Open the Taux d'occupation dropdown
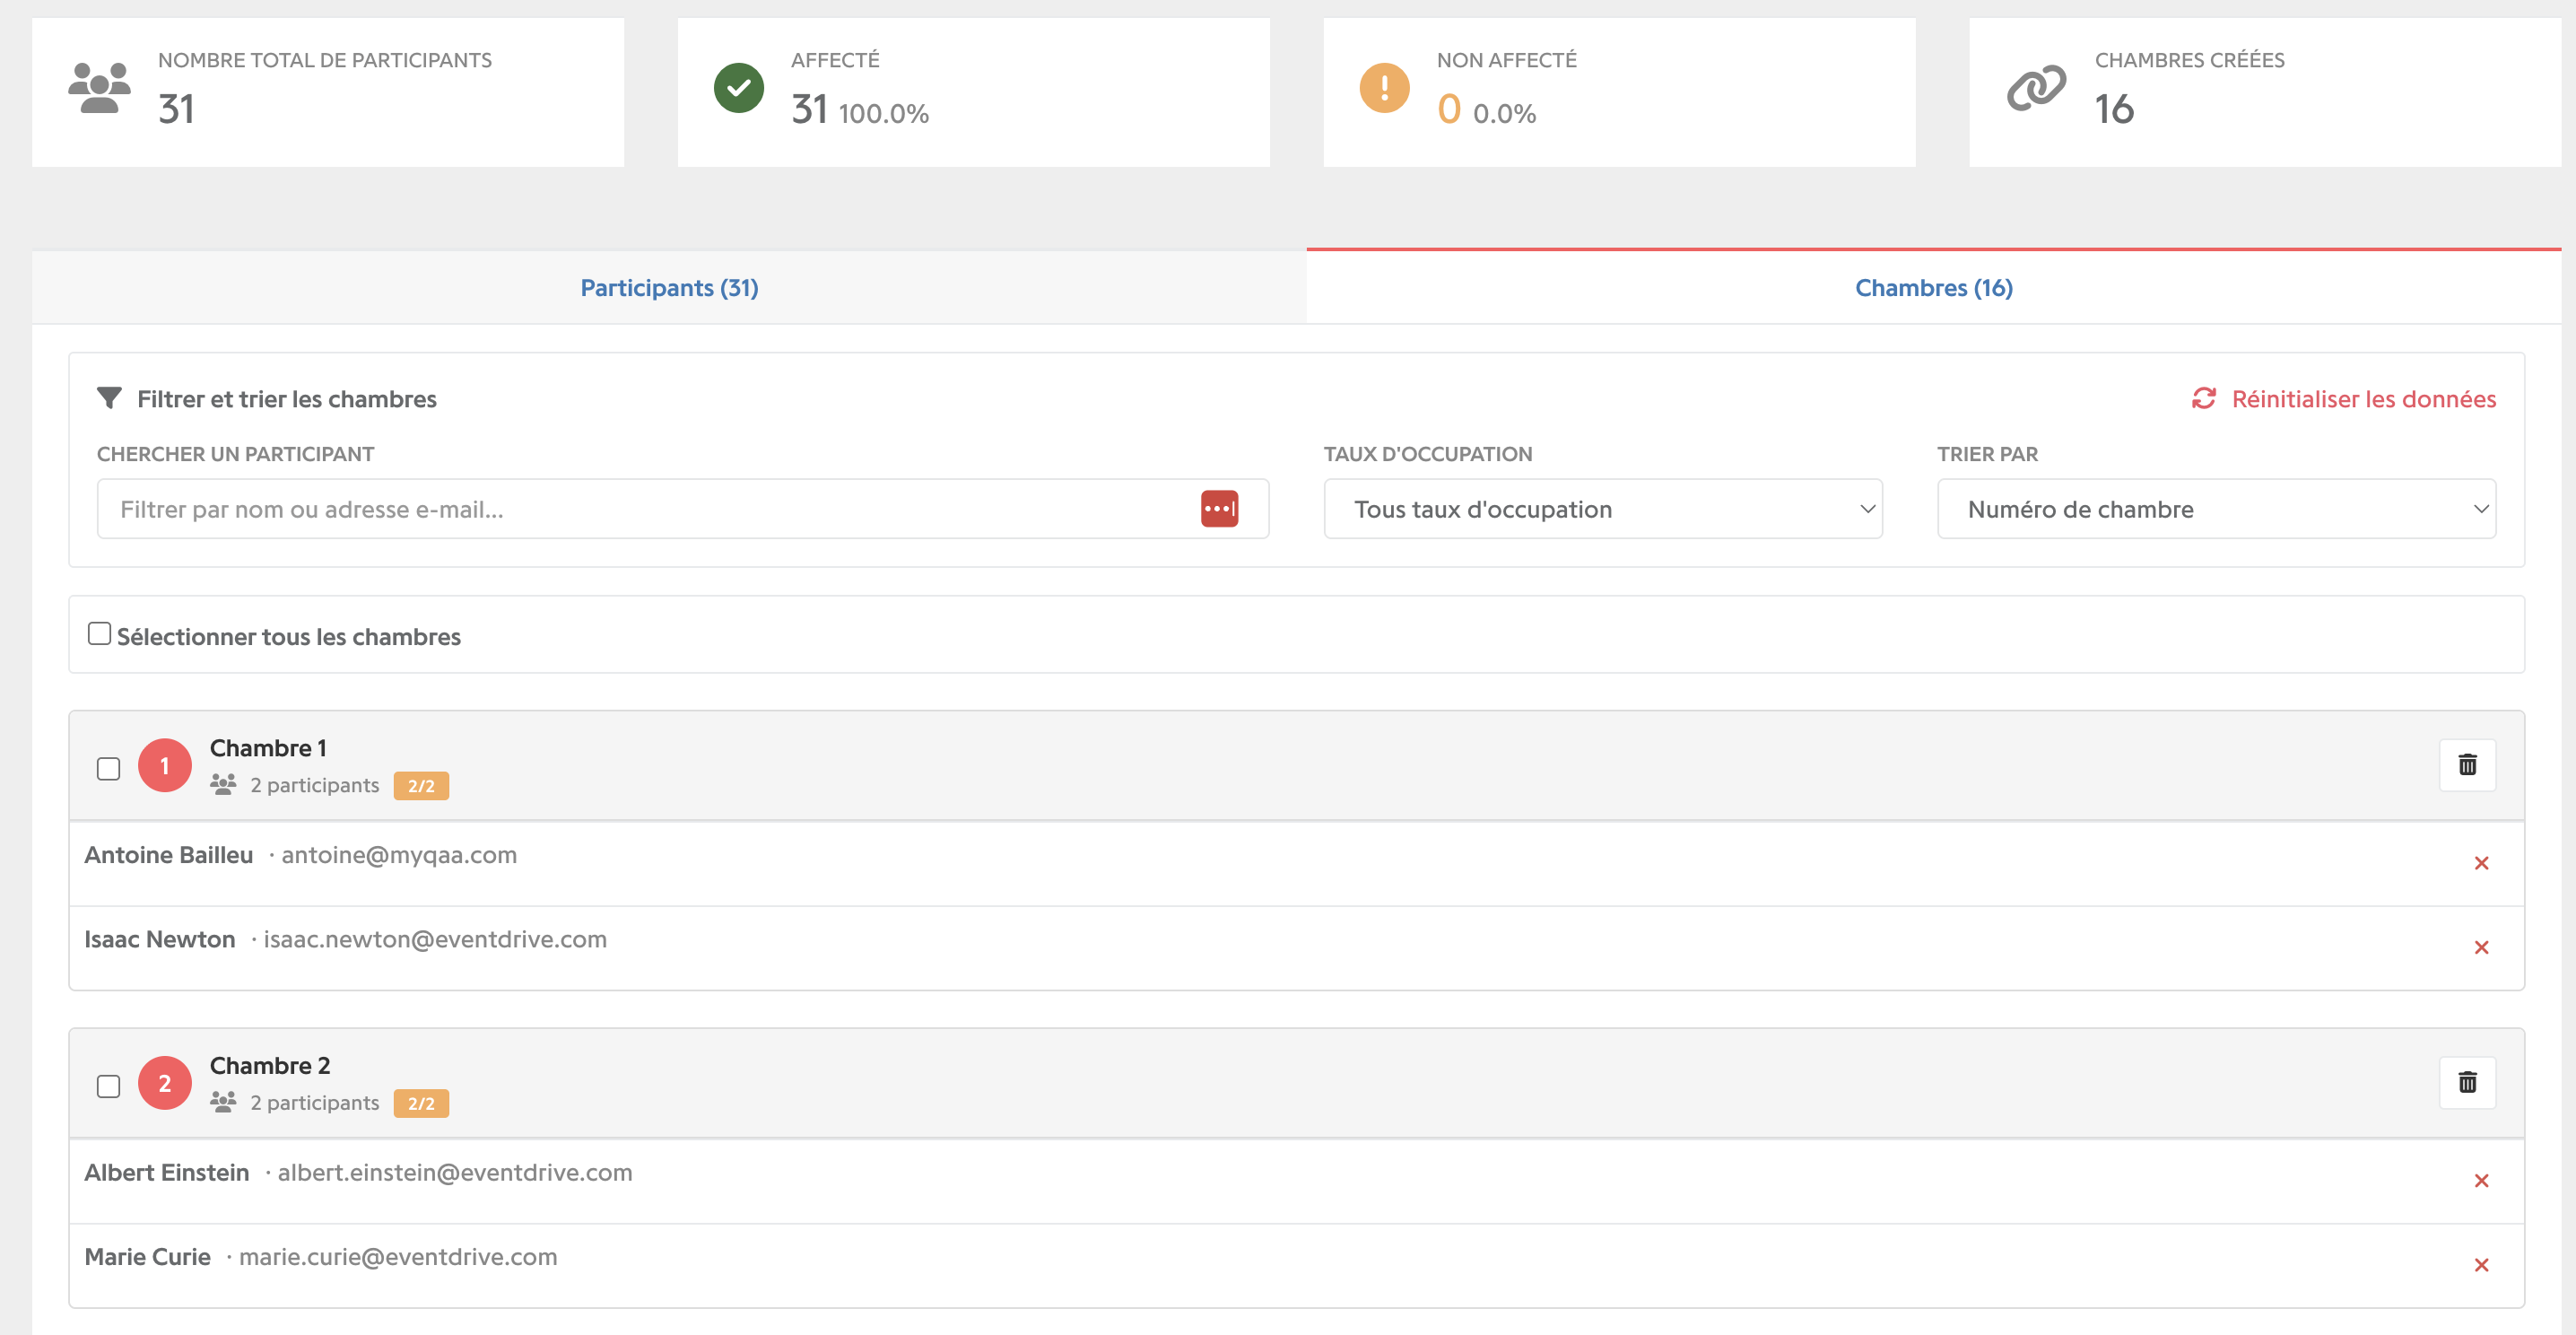Screen dimensions: 2576x1335 click(x=1603, y=509)
